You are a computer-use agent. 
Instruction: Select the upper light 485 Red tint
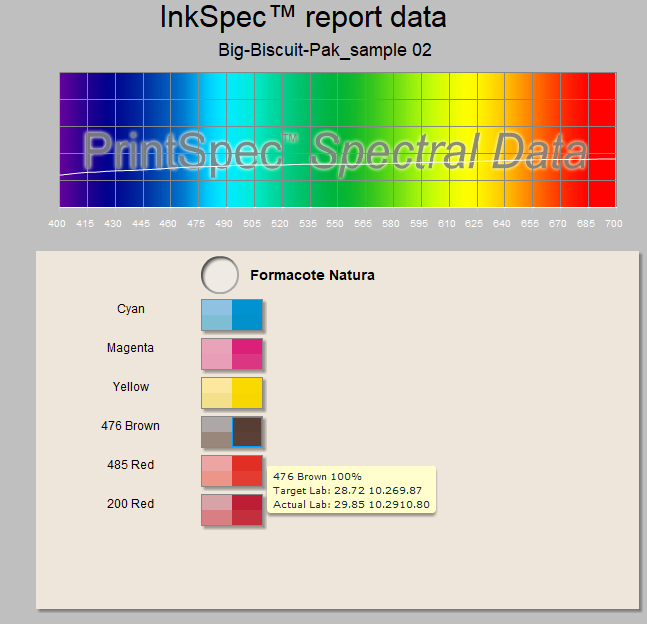[x=217, y=463]
